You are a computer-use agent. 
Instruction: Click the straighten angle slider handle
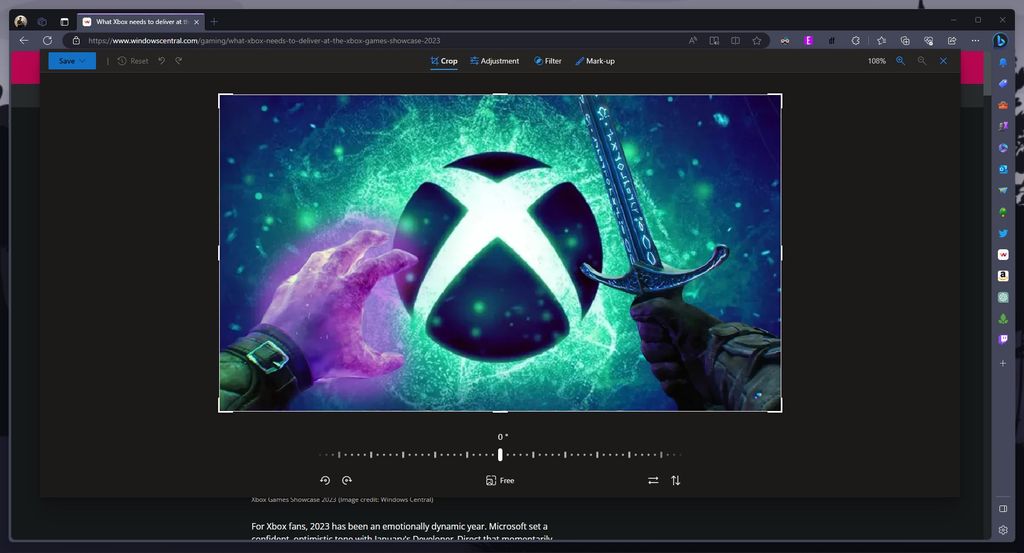(500, 454)
